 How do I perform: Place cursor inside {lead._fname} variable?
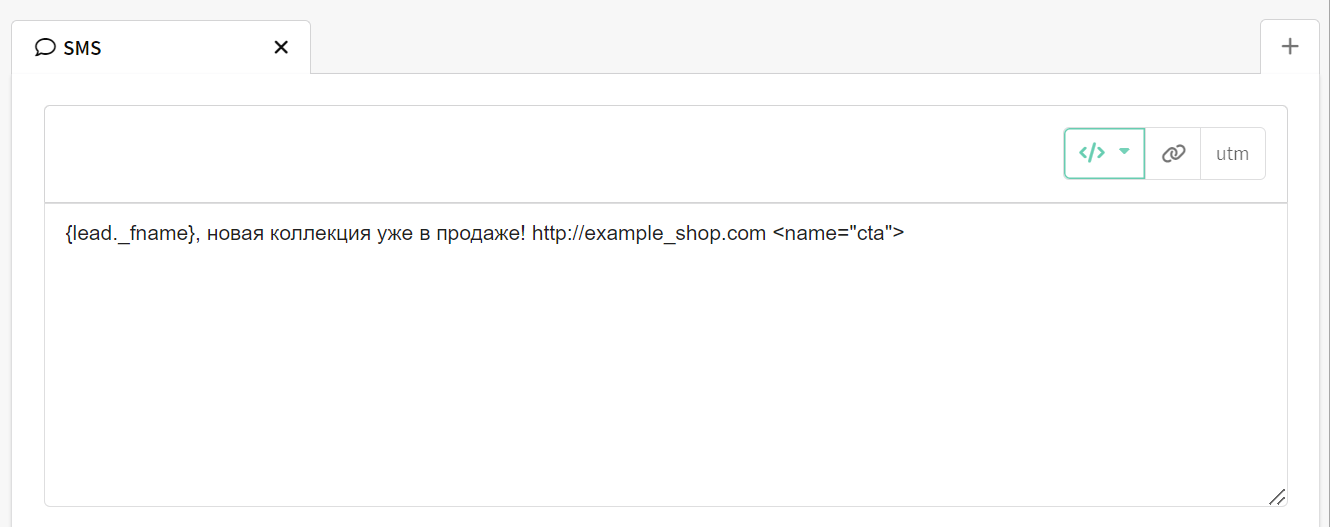point(130,234)
